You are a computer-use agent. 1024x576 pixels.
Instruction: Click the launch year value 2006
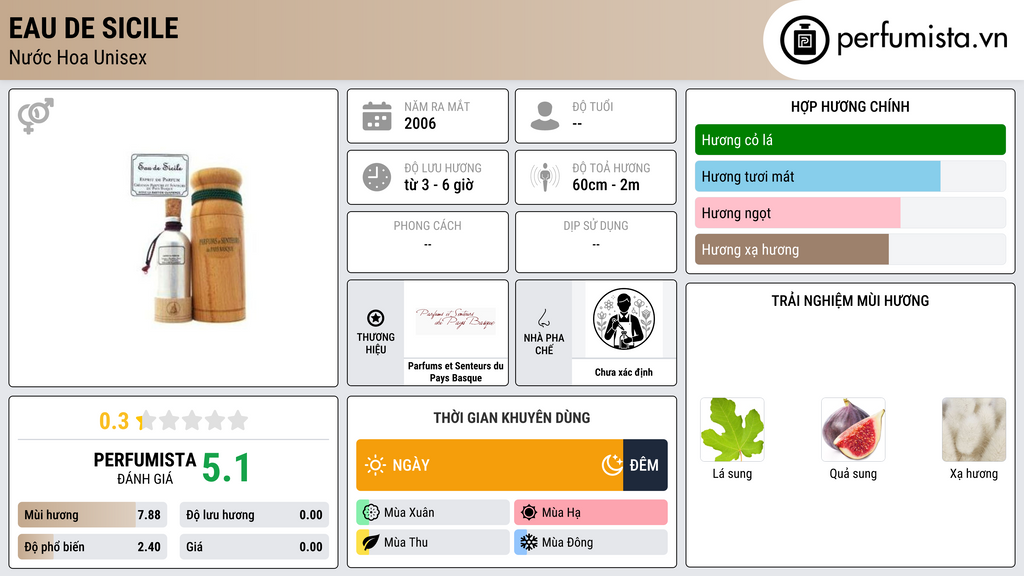420,123
